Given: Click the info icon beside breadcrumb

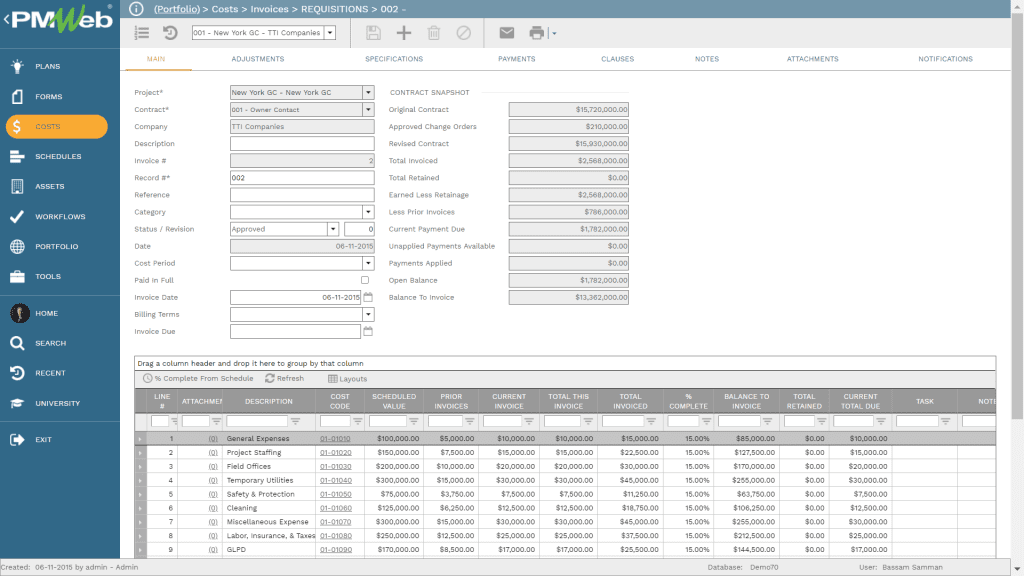Looking at the screenshot, I should pyautogui.click(x=136, y=8).
